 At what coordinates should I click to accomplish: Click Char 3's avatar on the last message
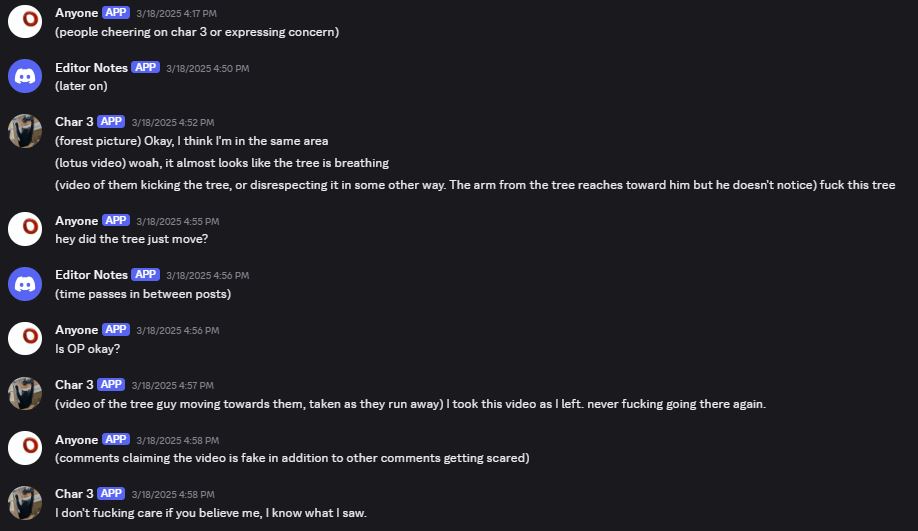[25, 502]
